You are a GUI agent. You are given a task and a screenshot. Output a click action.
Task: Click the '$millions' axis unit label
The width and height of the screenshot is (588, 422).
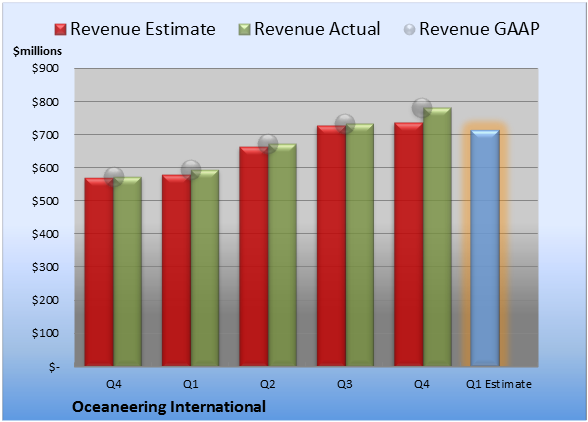click(x=37, y=51)
